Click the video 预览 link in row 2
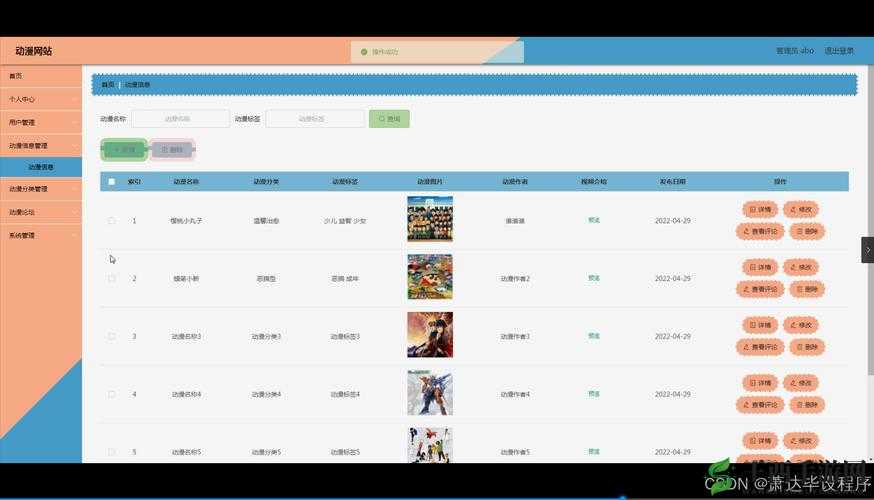Image resolution: width=874 pixels, height=500 pixels. click(x=594, y=278)
